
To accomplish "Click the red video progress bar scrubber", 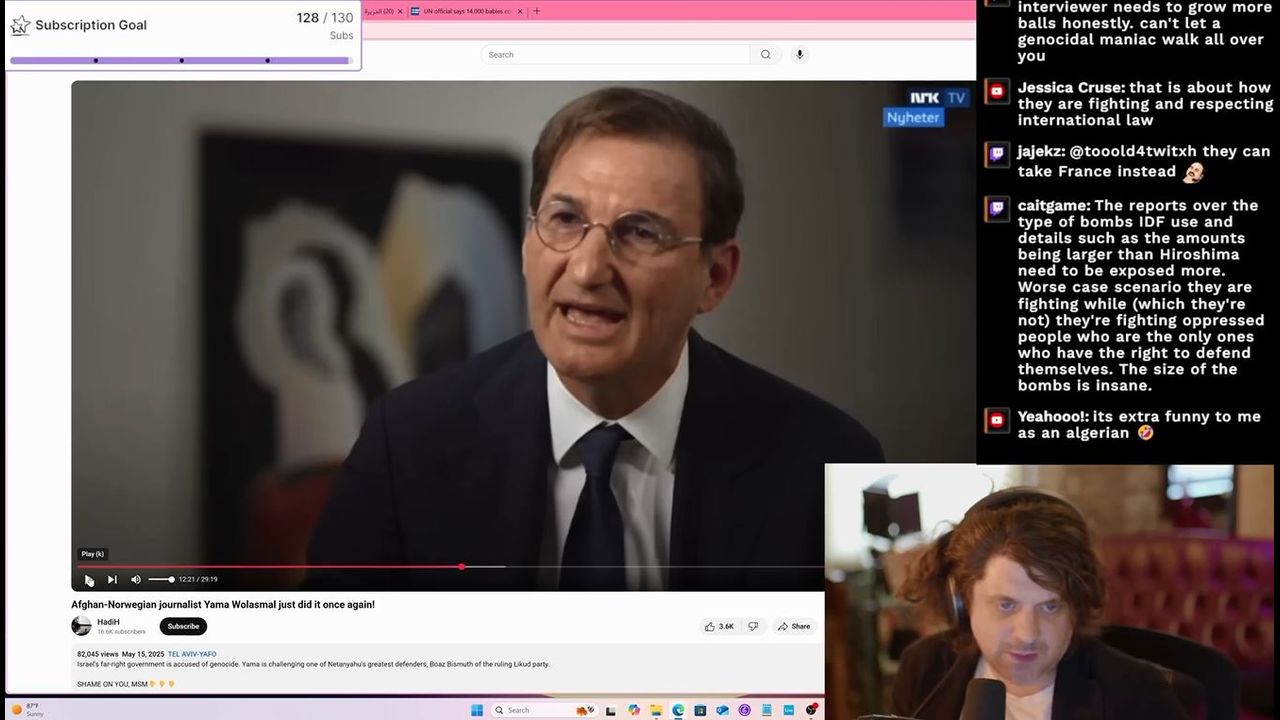I will tap(461, 567).
